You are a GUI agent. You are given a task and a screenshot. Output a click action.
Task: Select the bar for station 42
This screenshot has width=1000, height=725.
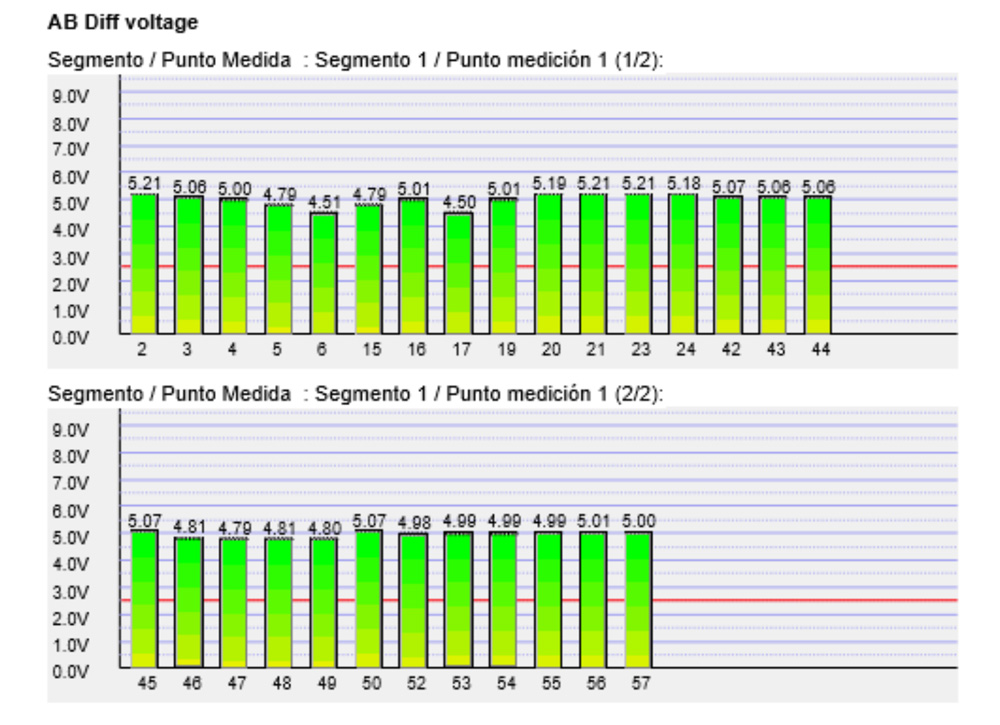pos(728,266)
